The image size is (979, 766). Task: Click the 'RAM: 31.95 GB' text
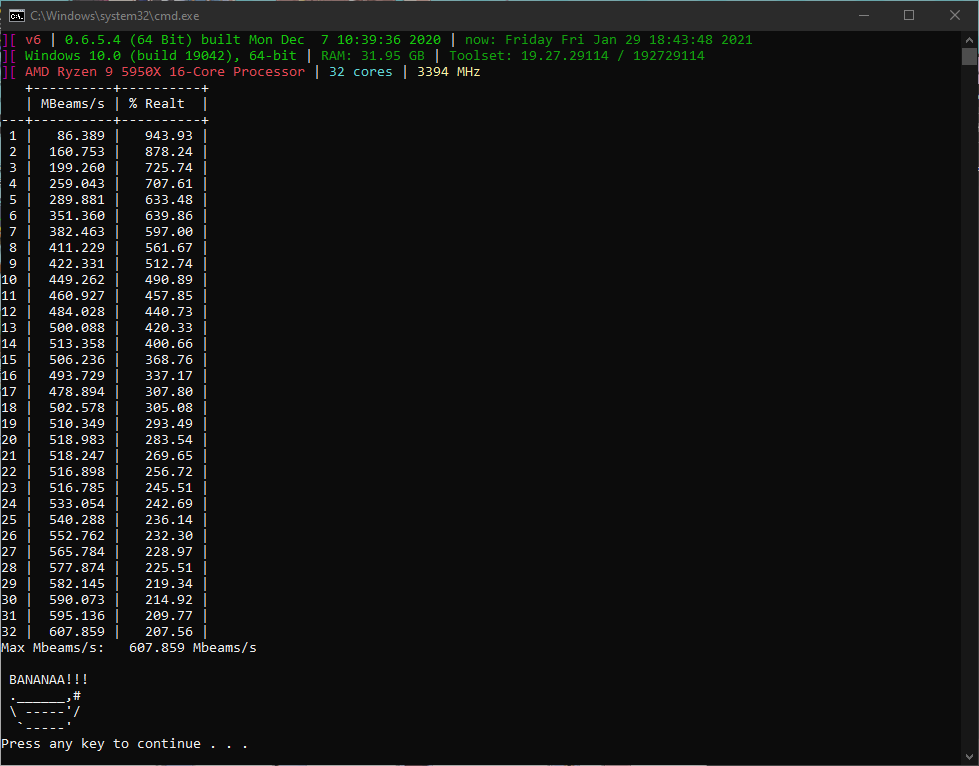pyautogui.click(x=373, y=56)
